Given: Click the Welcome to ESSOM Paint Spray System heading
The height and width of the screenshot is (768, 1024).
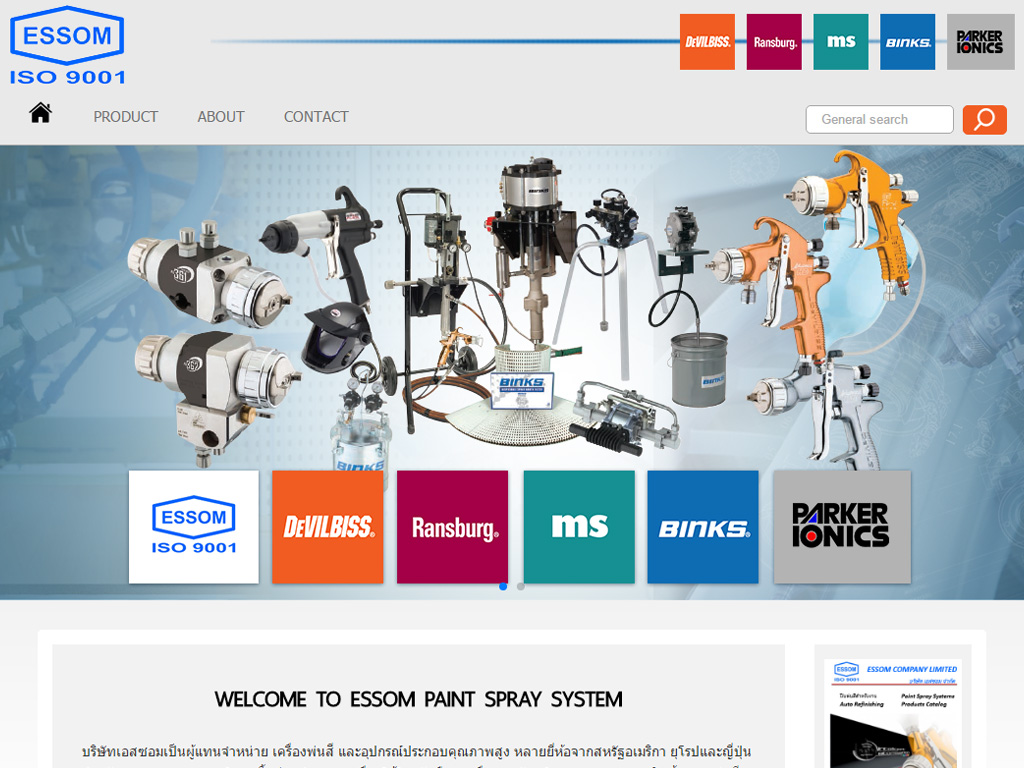Looking at the screenshot, I should click(x=419, y=699).
